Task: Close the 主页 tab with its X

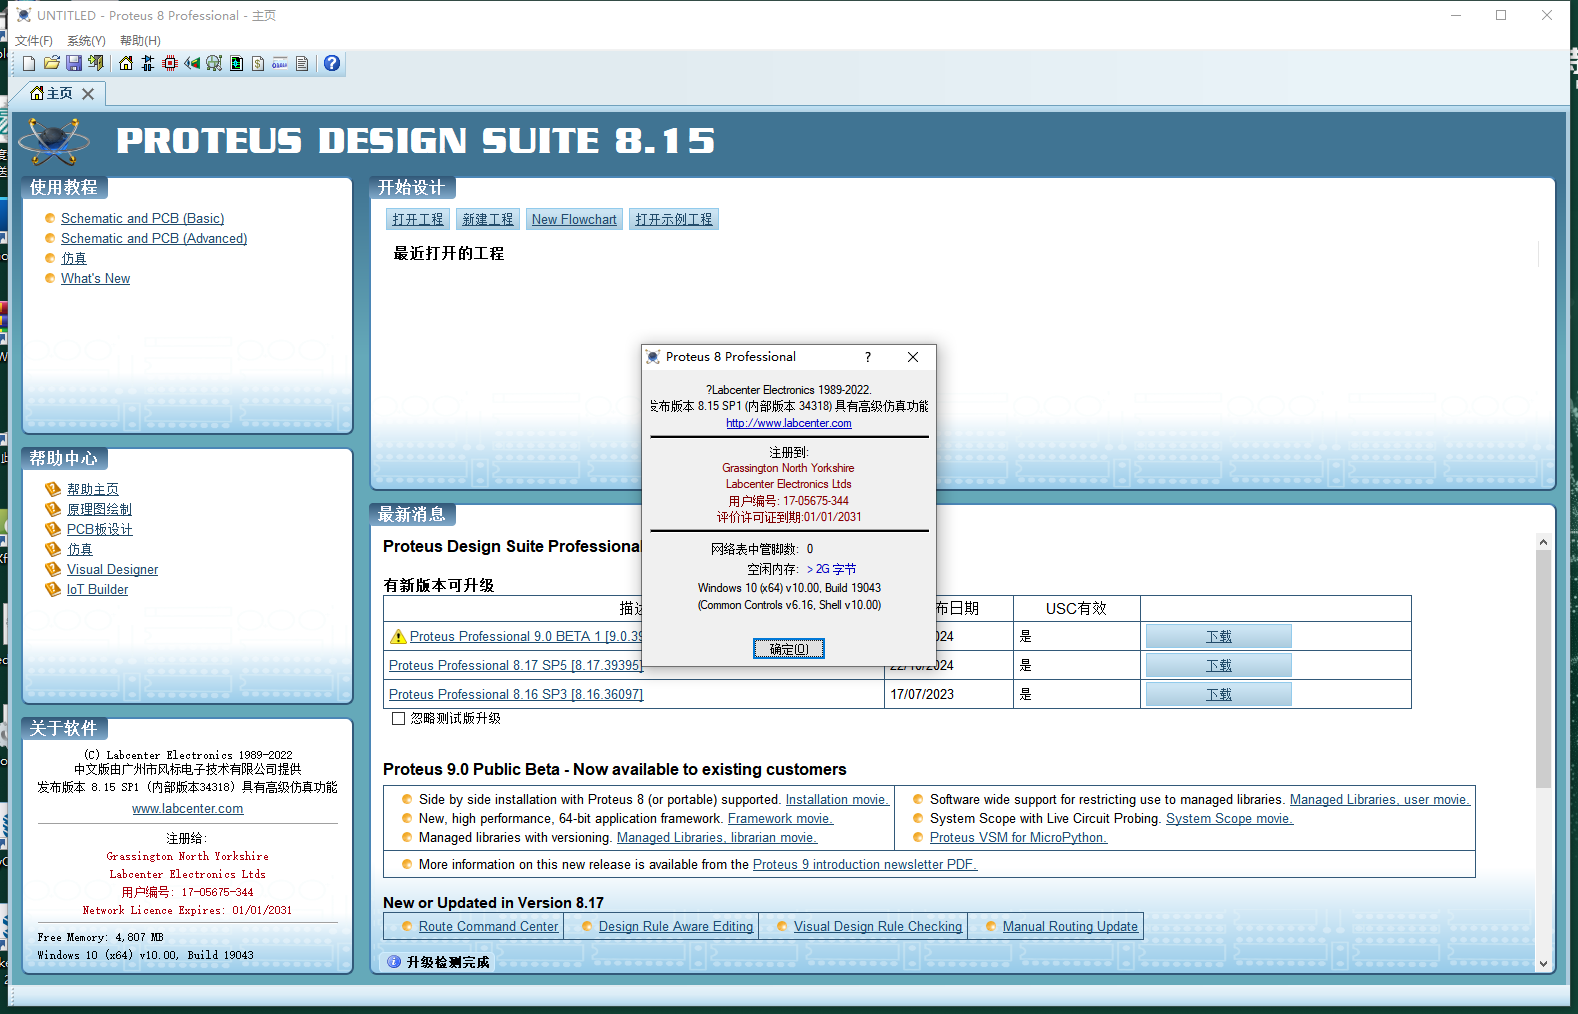Action: coord(88,94)
